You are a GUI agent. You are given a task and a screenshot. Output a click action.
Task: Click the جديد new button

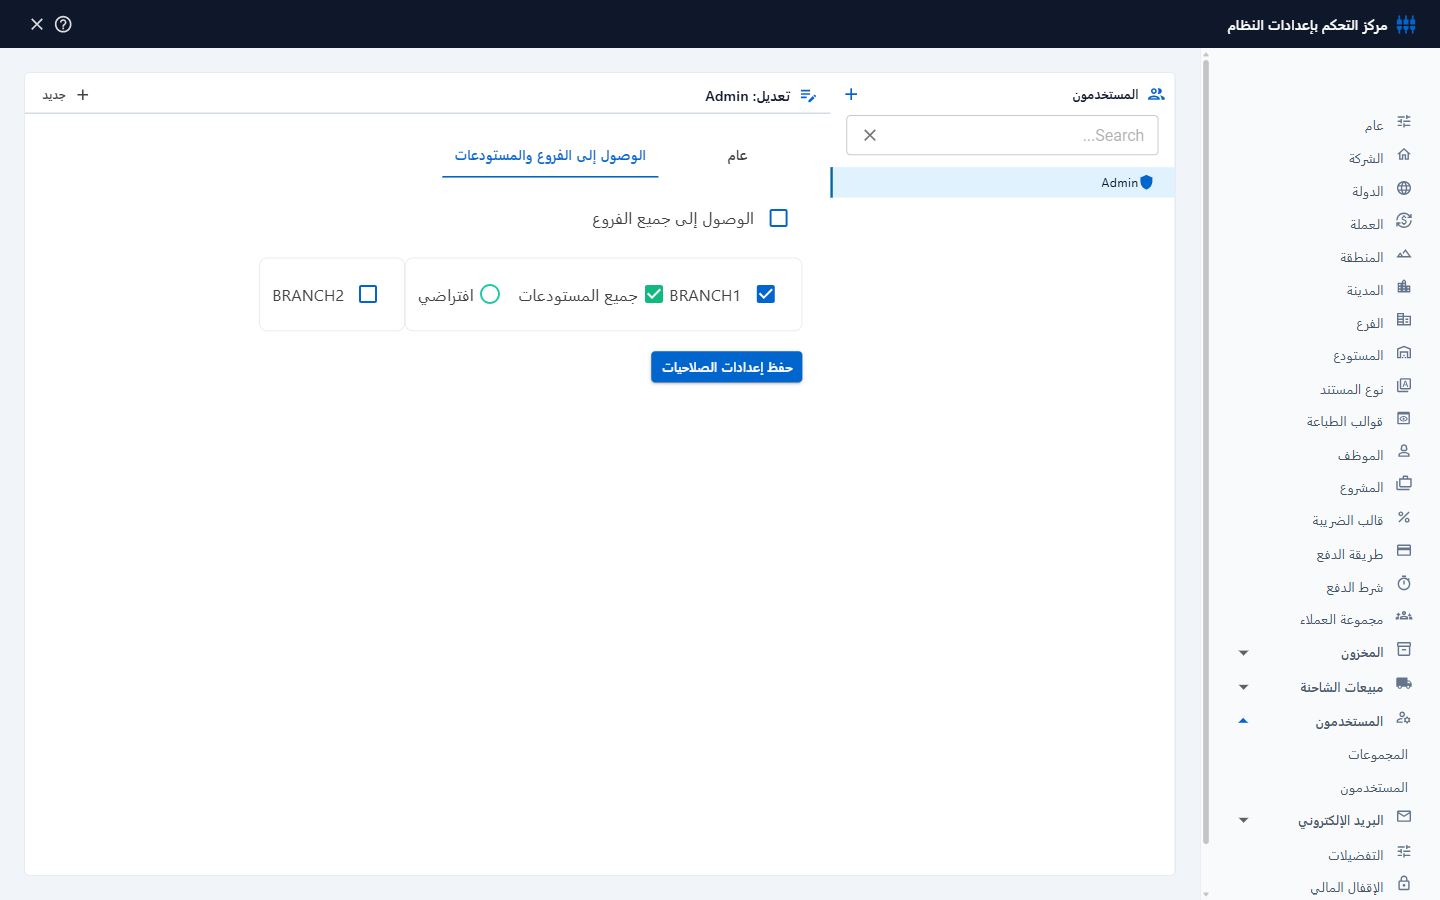[66, 95]
